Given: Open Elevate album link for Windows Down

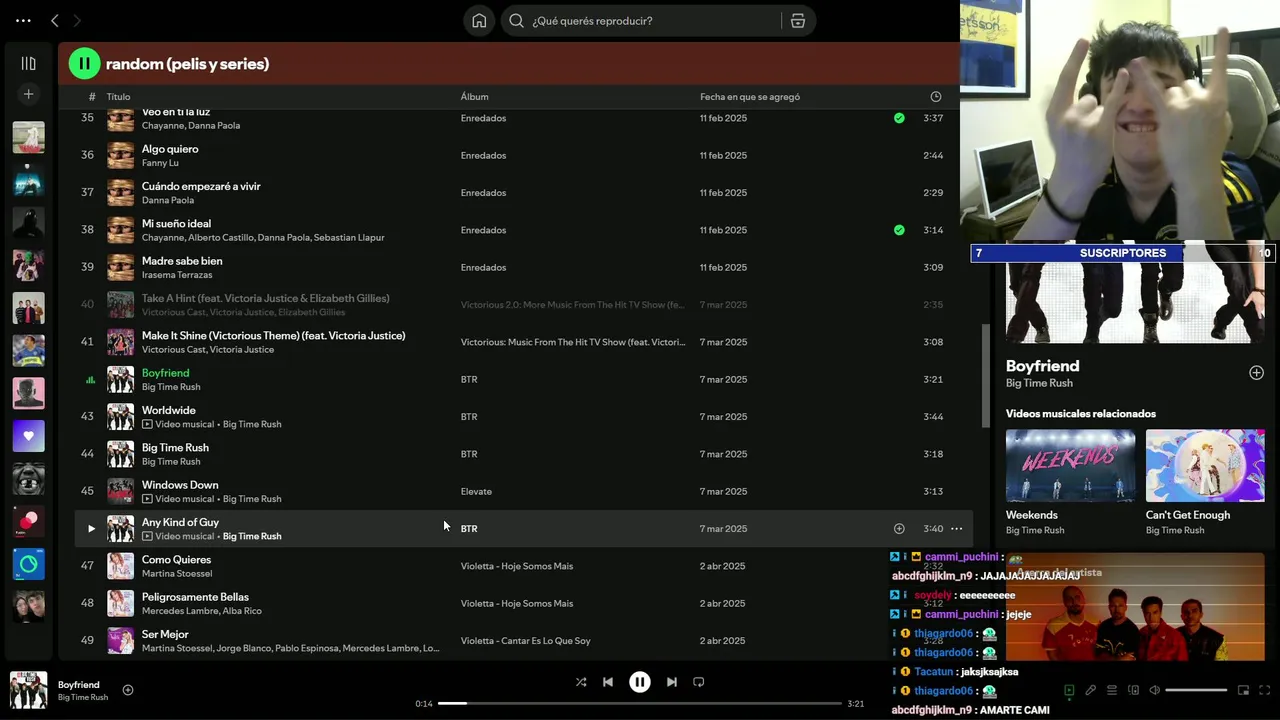Looking at the screenshot, I should coord(476,492).
